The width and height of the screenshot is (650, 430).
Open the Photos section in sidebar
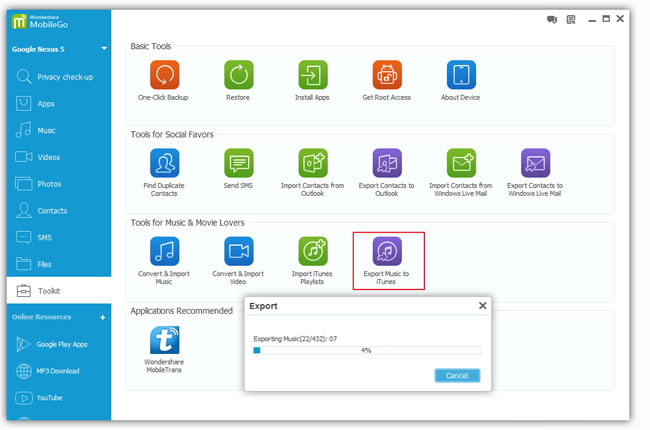pyautogui.click(x=59, y=184)
